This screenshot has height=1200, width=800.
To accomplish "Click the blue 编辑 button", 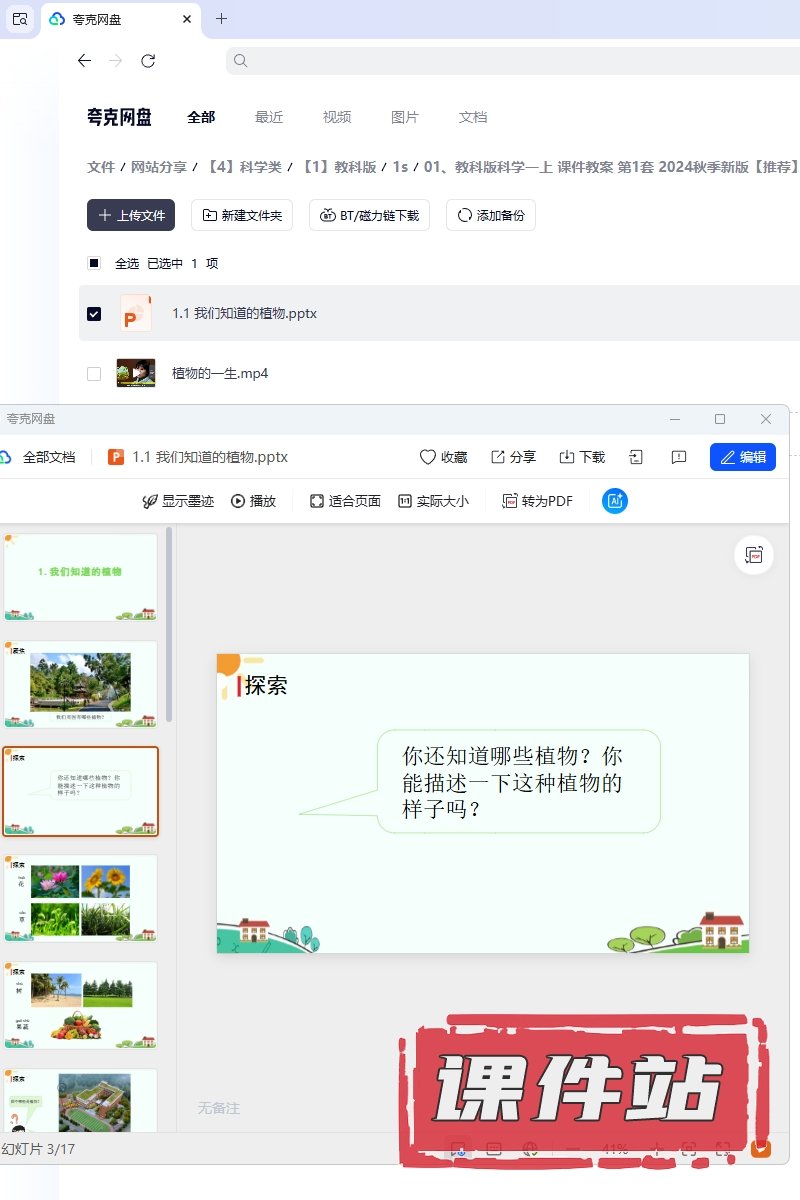I will coord(742,457).
